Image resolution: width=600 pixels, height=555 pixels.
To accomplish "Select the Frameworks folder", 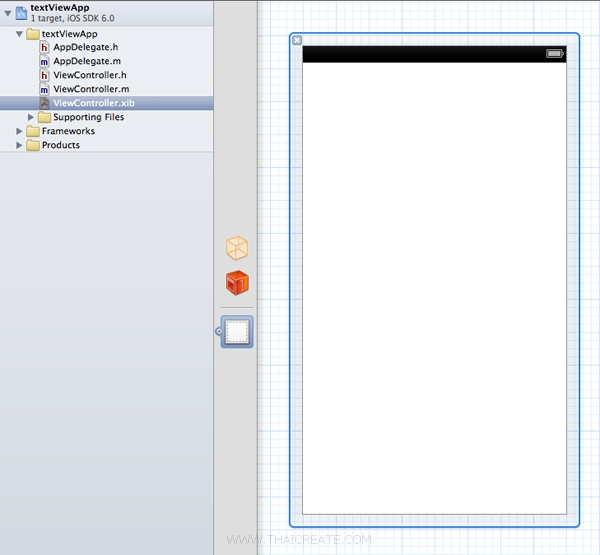I will click(x=68, y=131).
